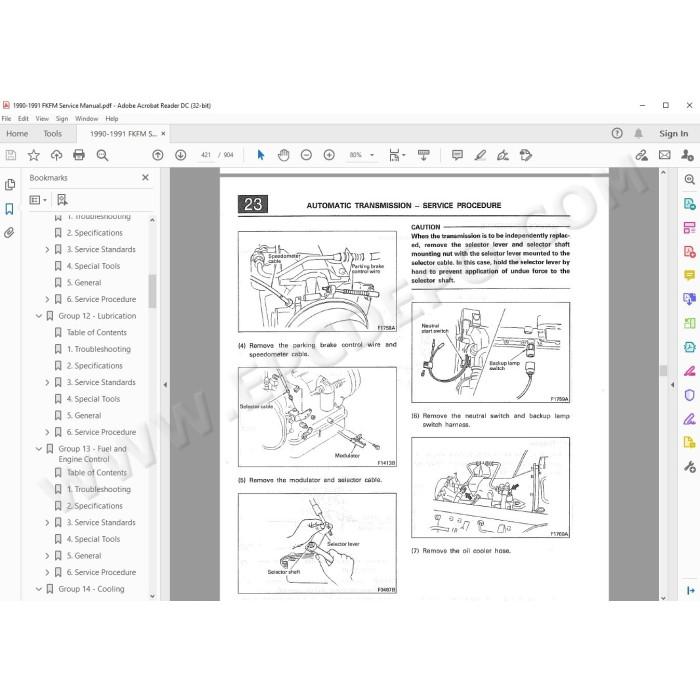Click the page number field 421
Viewport: 700px width, 700px height.
(206, 155)
